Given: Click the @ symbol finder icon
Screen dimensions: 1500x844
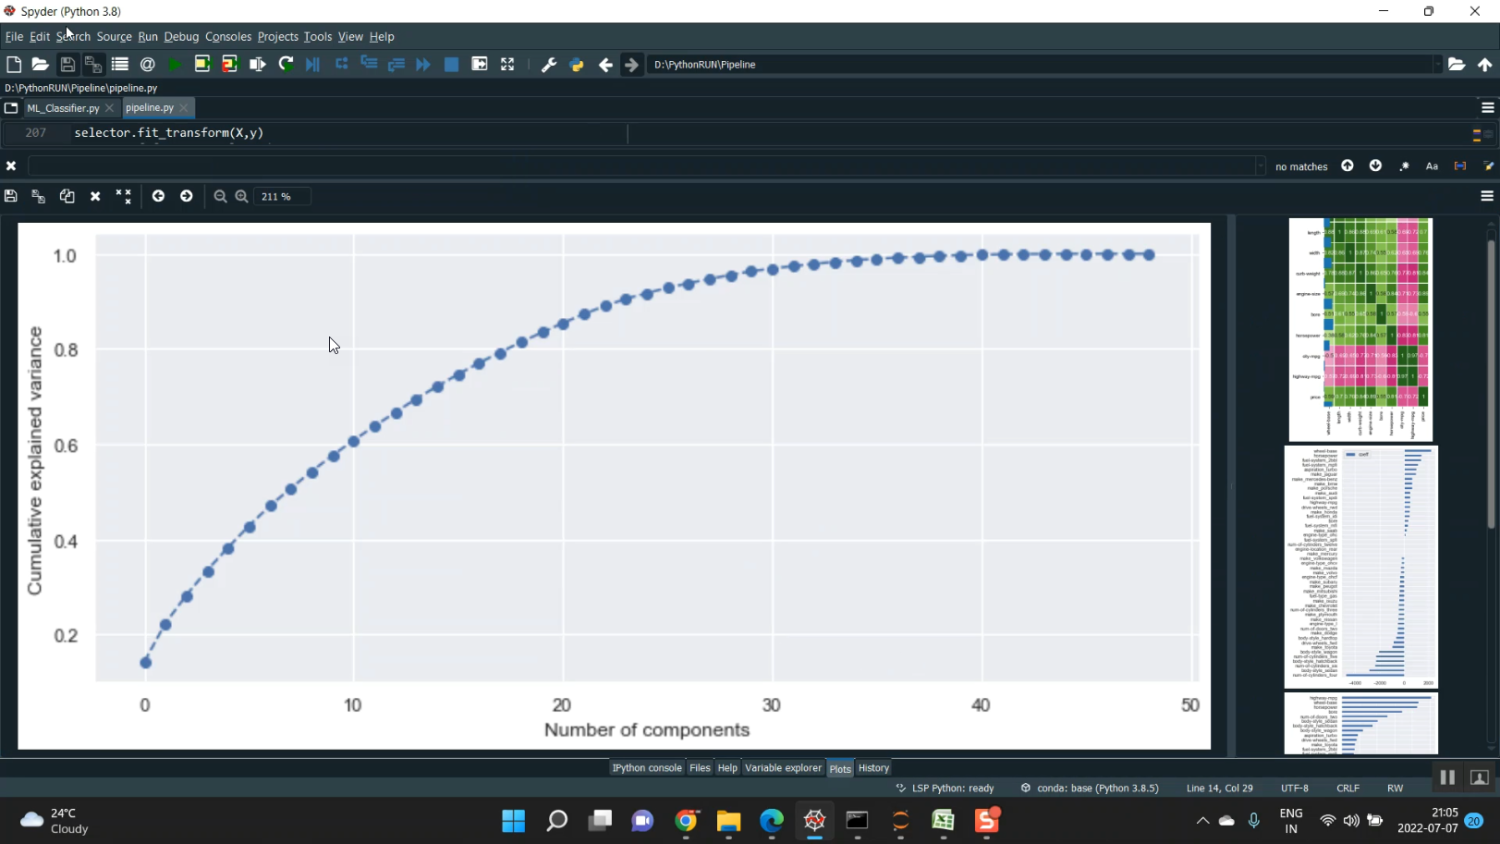Looking at the screenshot, I should pos(148,64).
